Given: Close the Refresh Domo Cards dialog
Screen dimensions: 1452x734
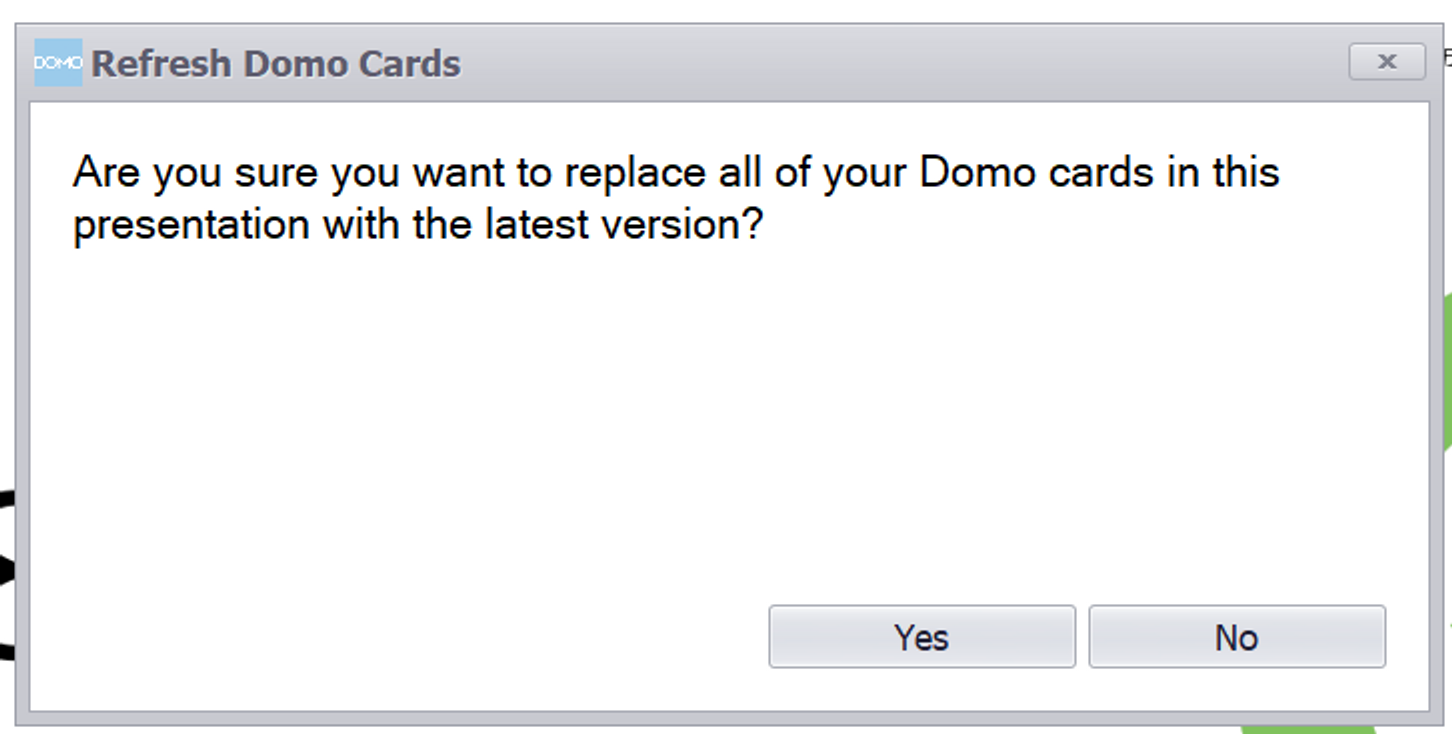Looking at the screenshot, I should click(x=1387, y=61).
